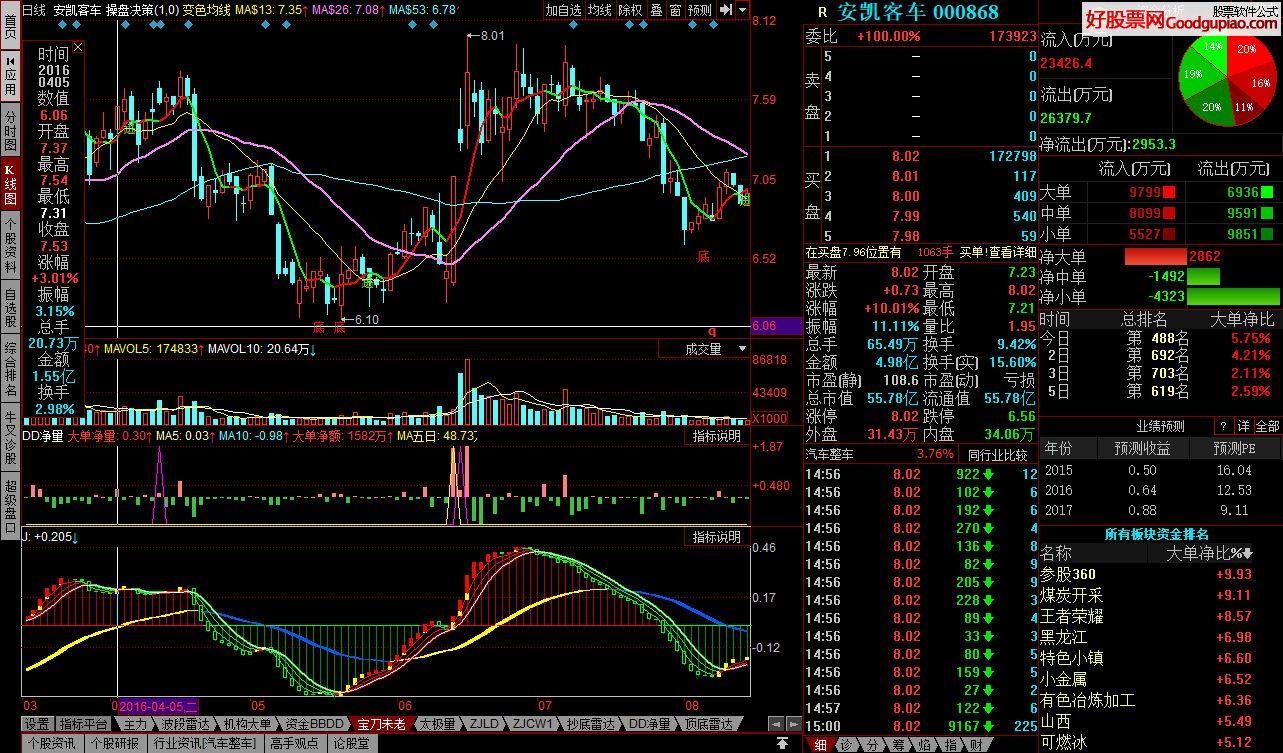Expand the 成交量 indicator dropdown
Image resolution: width=1283 pixels, height=753 pixels.
click(x=742, y=349)
